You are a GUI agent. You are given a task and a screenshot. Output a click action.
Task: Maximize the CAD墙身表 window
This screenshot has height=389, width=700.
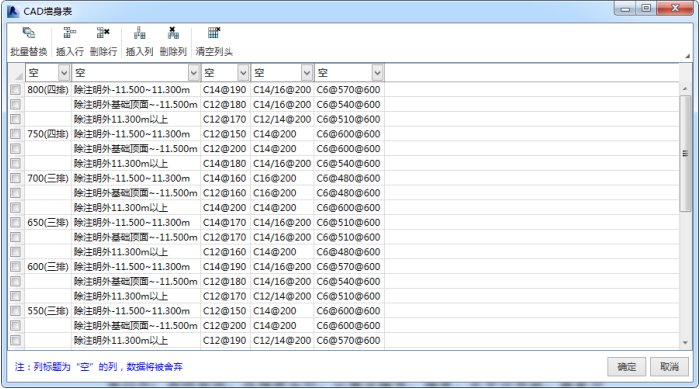pos(646,9)
